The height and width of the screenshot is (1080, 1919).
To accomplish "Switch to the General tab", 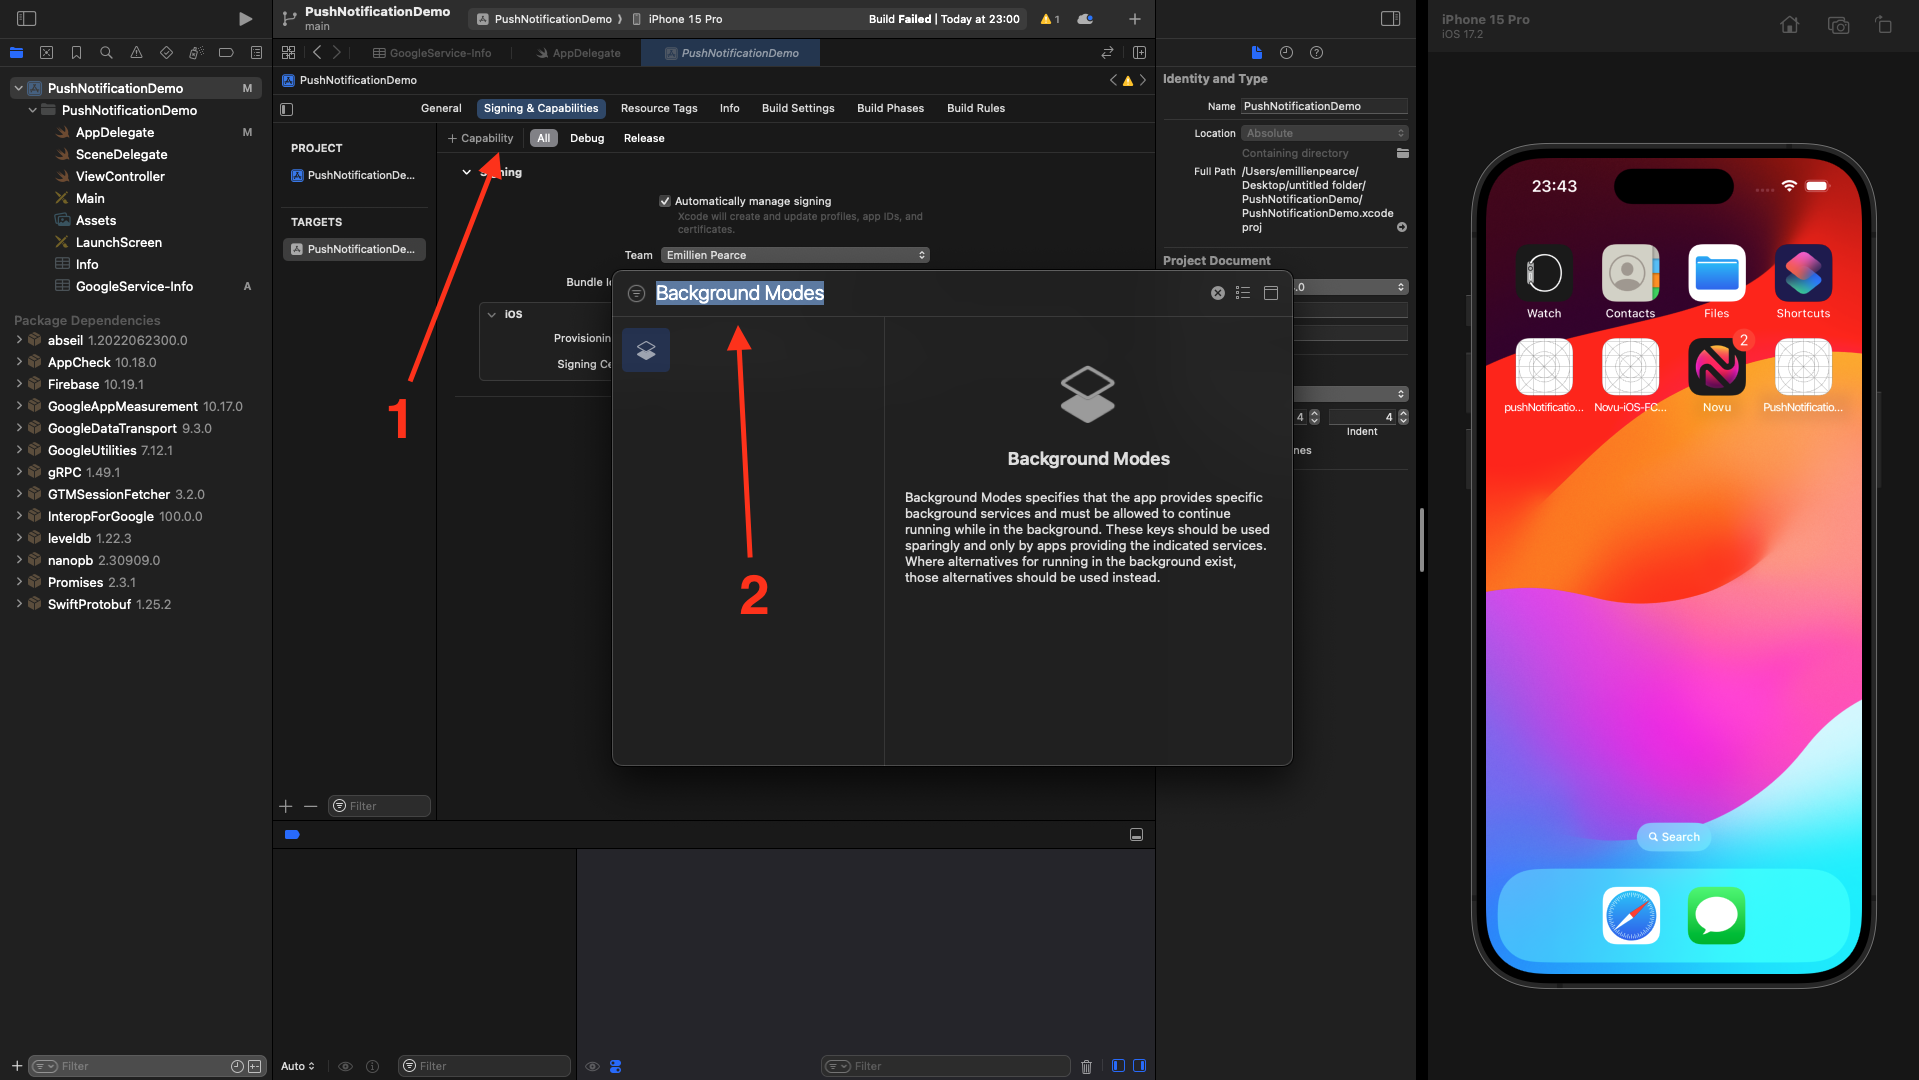I will [441, 108].
